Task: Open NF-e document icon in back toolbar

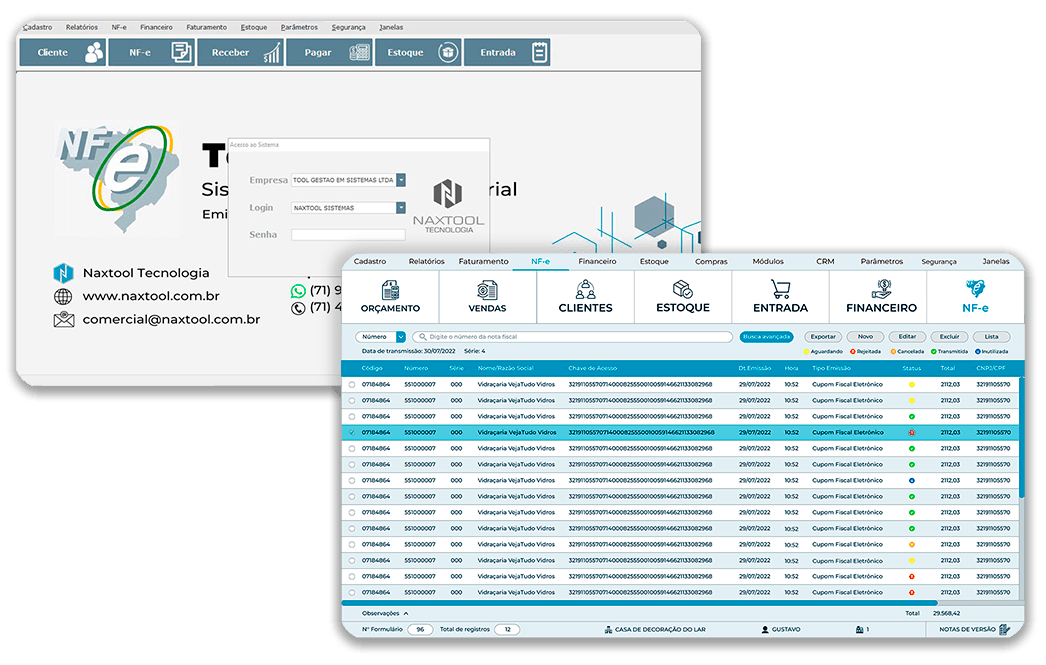Action: point(181,52)
